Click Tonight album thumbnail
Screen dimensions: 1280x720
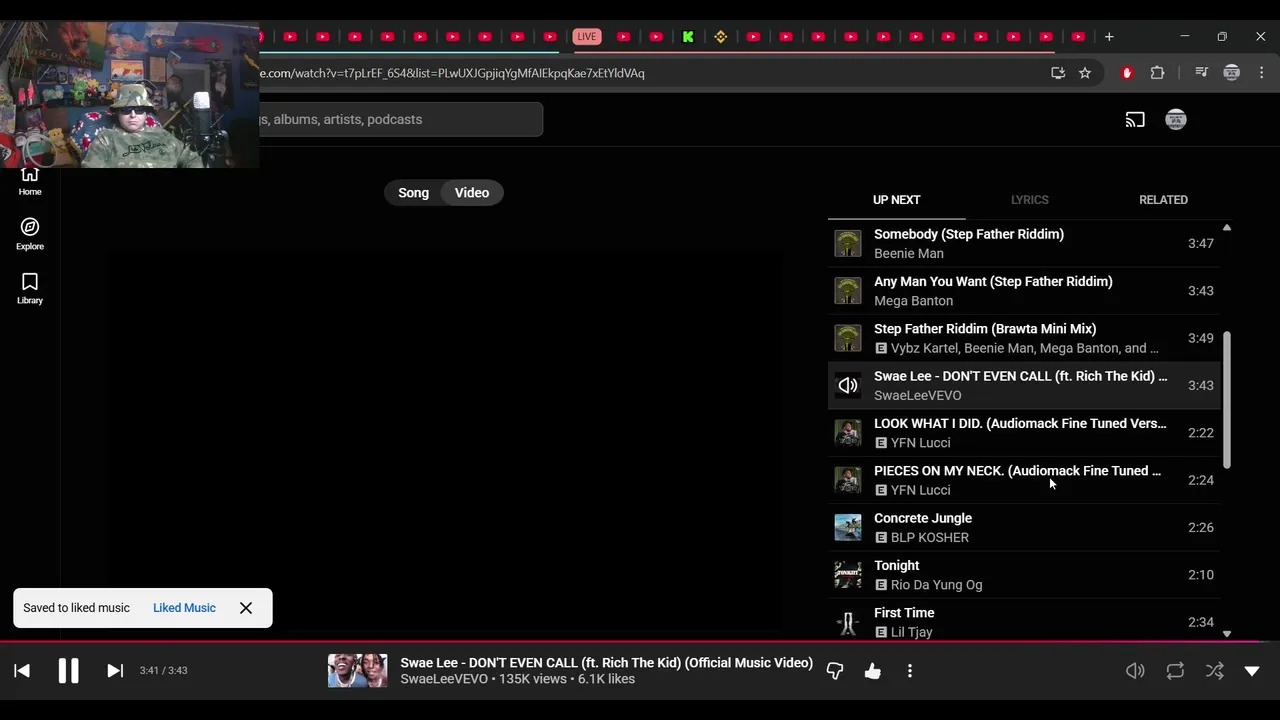848,575
